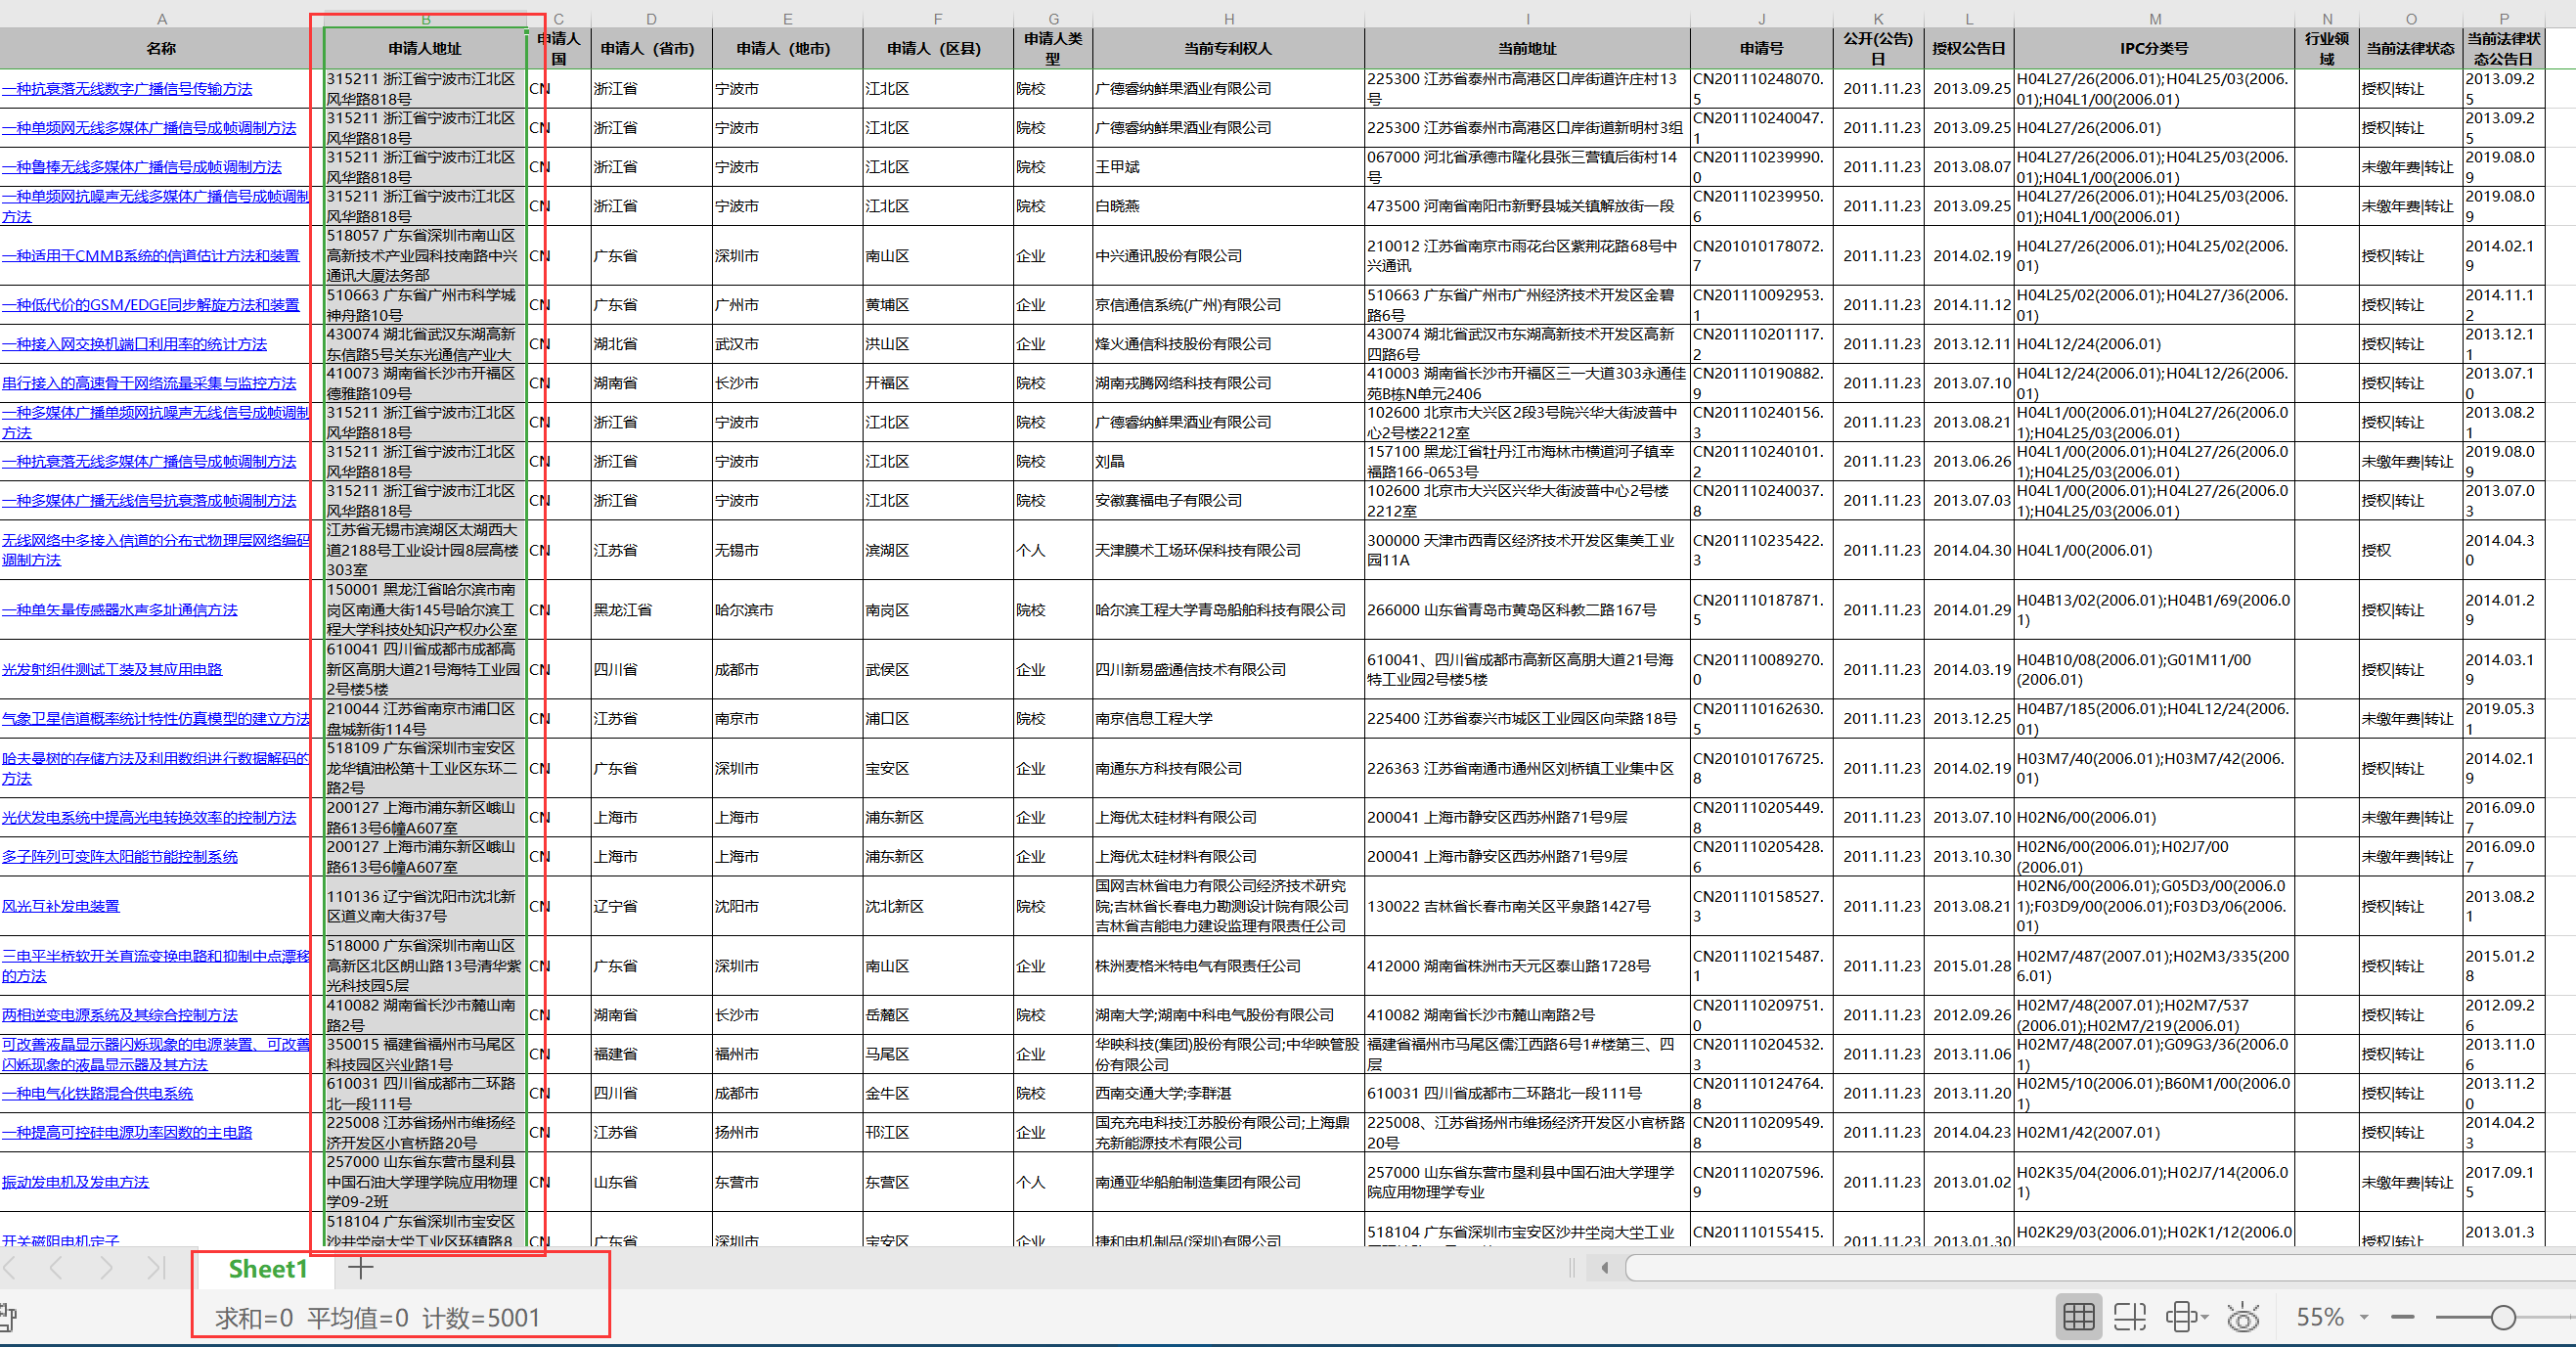Switch to normal grid view mode
Screen dimensions: 2576x1347
[x=2078, y=1317]
